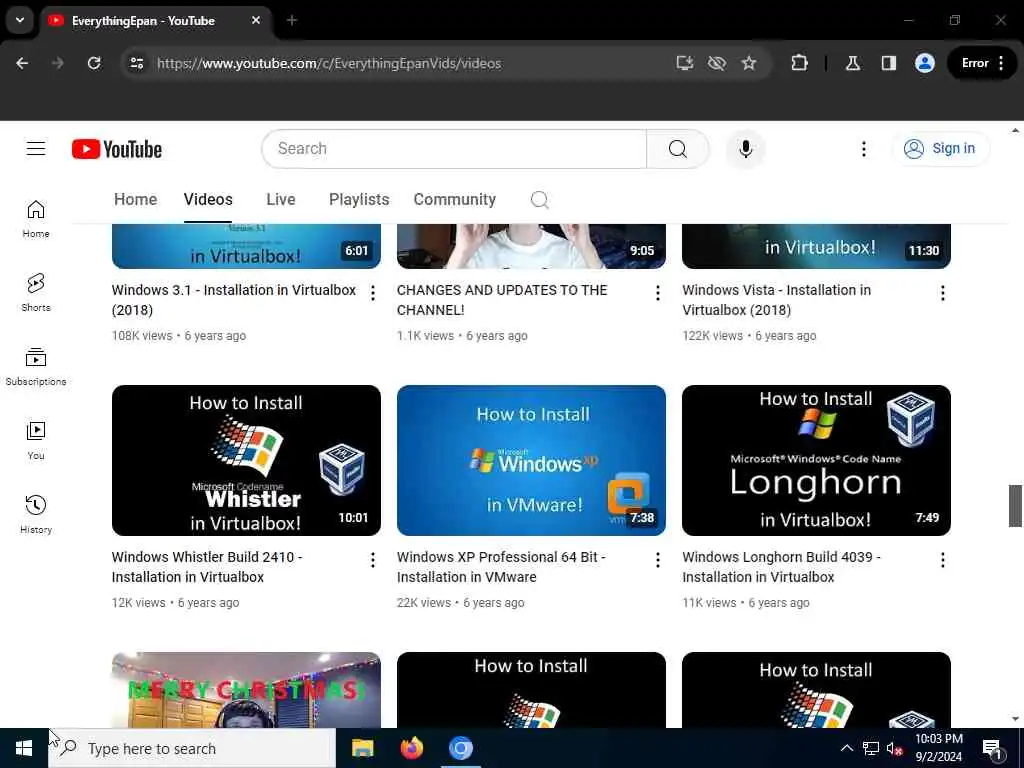
Task: Click the page vertical scrollbar thumb
Action: (x=1015, y=505)
